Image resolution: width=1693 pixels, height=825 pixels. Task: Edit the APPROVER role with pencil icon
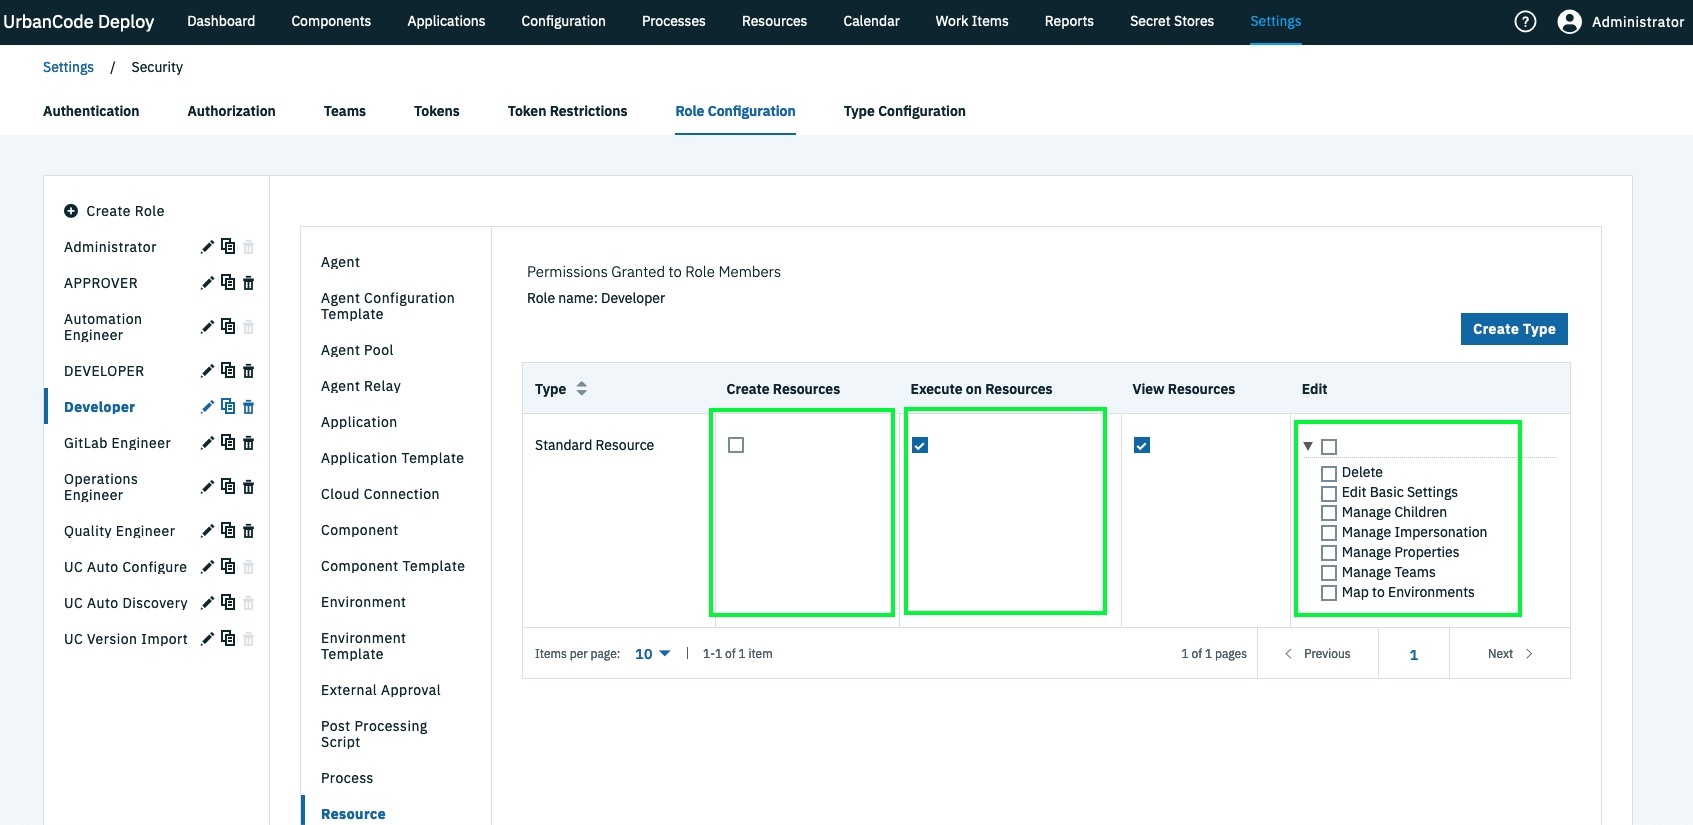pos(207,283)
